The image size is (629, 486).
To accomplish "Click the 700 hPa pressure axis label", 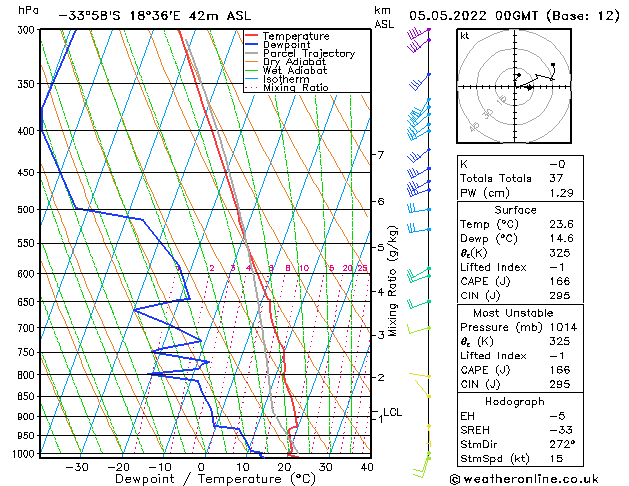I will click(x=28, y=328).
